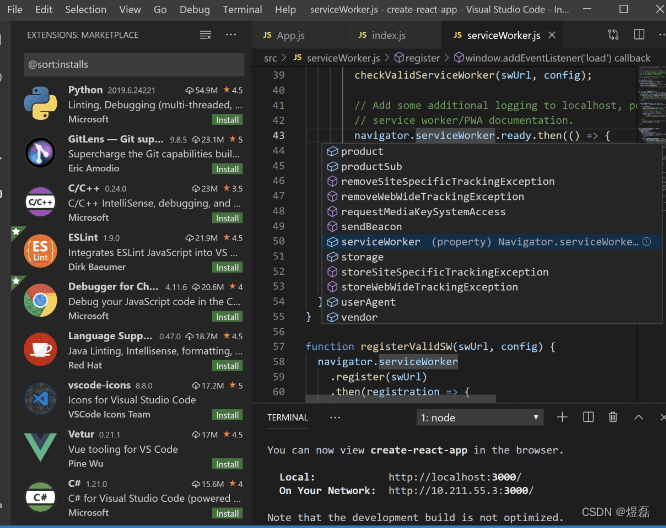
Task: Click the vscode-icons extension logo
Action: pyautogui.click(x=40, y=398)
